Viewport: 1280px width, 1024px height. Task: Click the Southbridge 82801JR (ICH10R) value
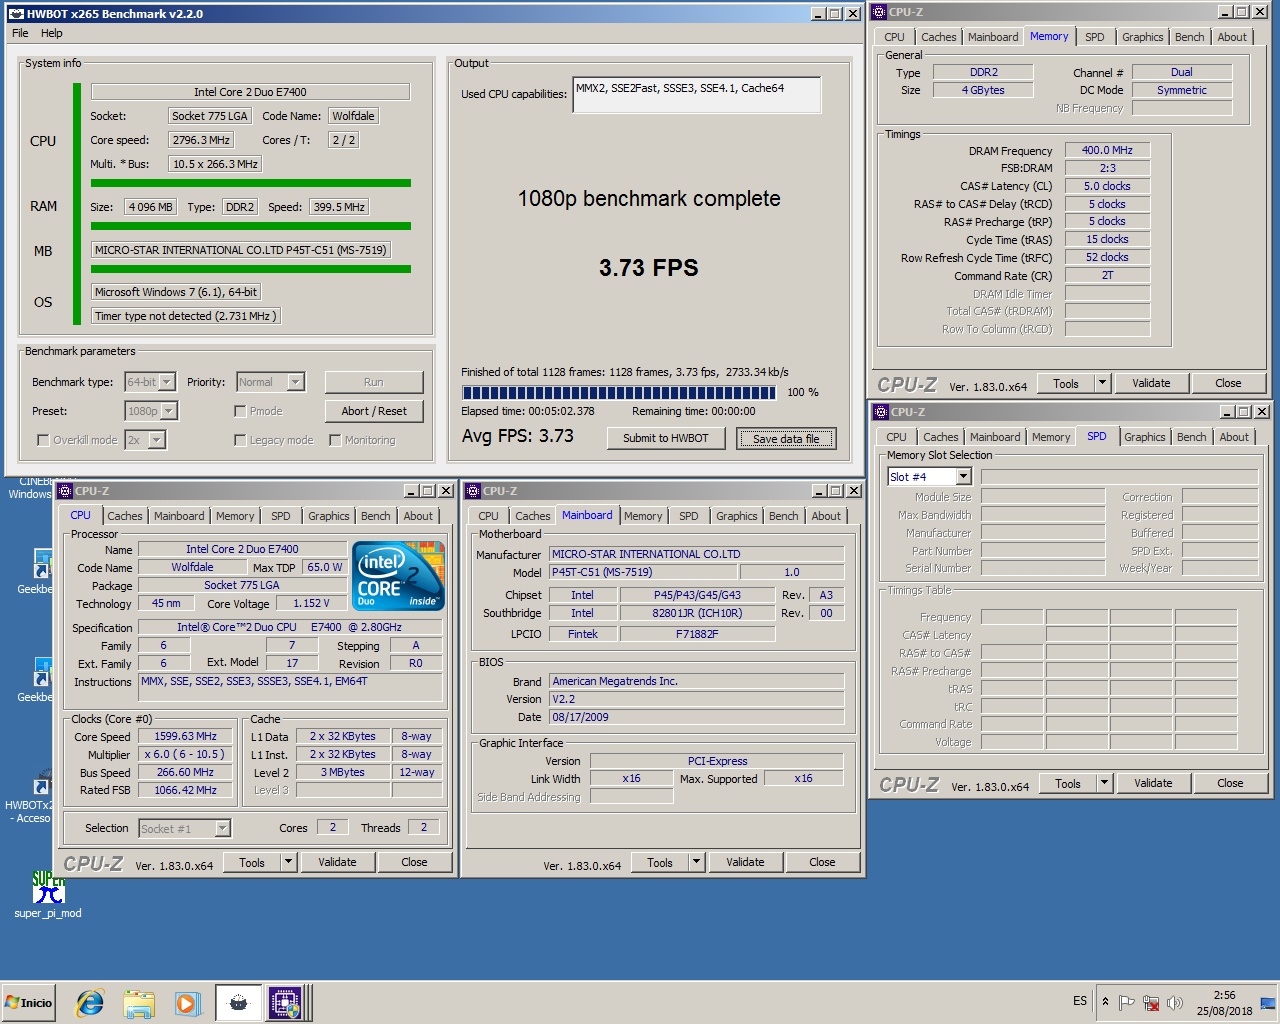point(697,613)
